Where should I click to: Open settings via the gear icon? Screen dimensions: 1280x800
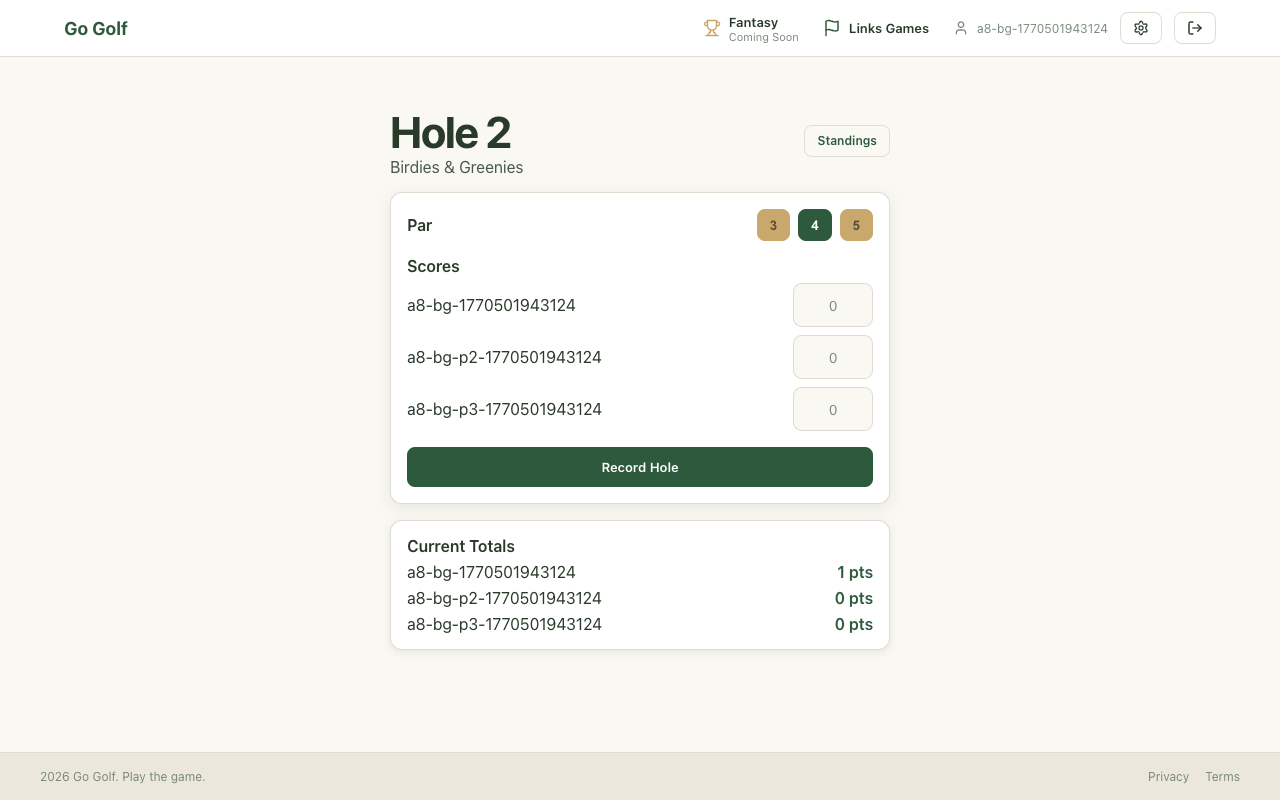coord(1141,28)
